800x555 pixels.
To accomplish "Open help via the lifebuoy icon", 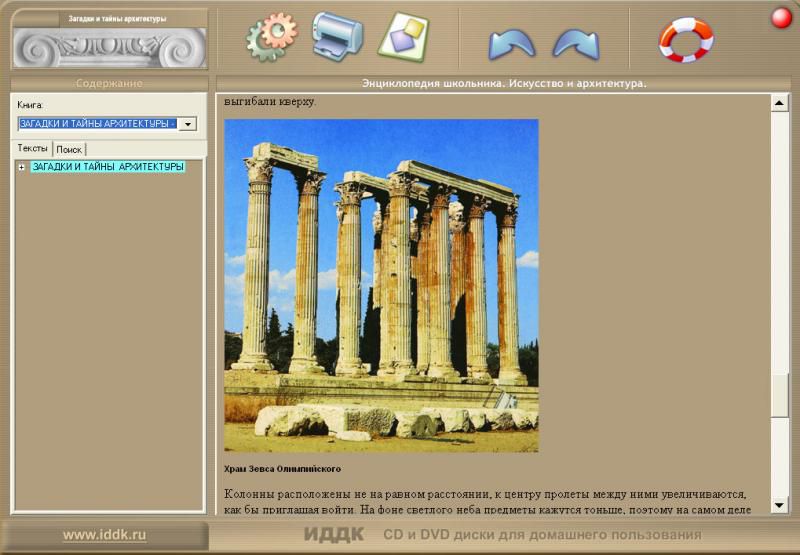I will pos(685,39).
